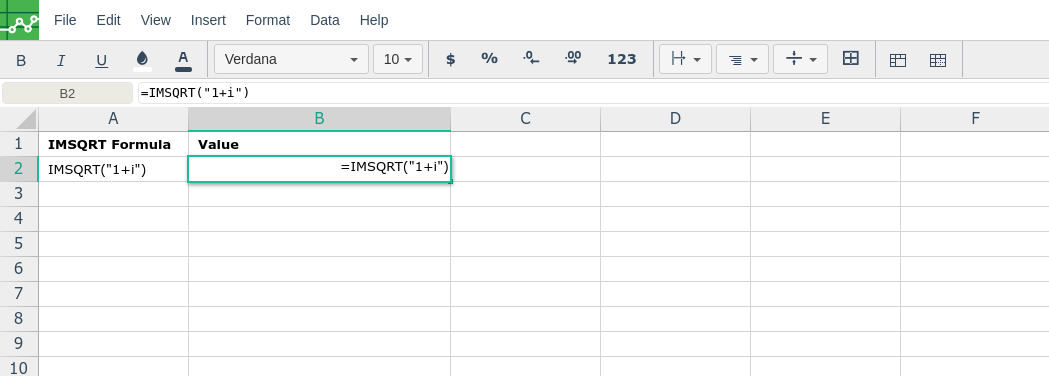Image resolution: width=1049 pixels, height=376 pixels.
Task: Increase decimal places
Action: [x=573, y=59]
